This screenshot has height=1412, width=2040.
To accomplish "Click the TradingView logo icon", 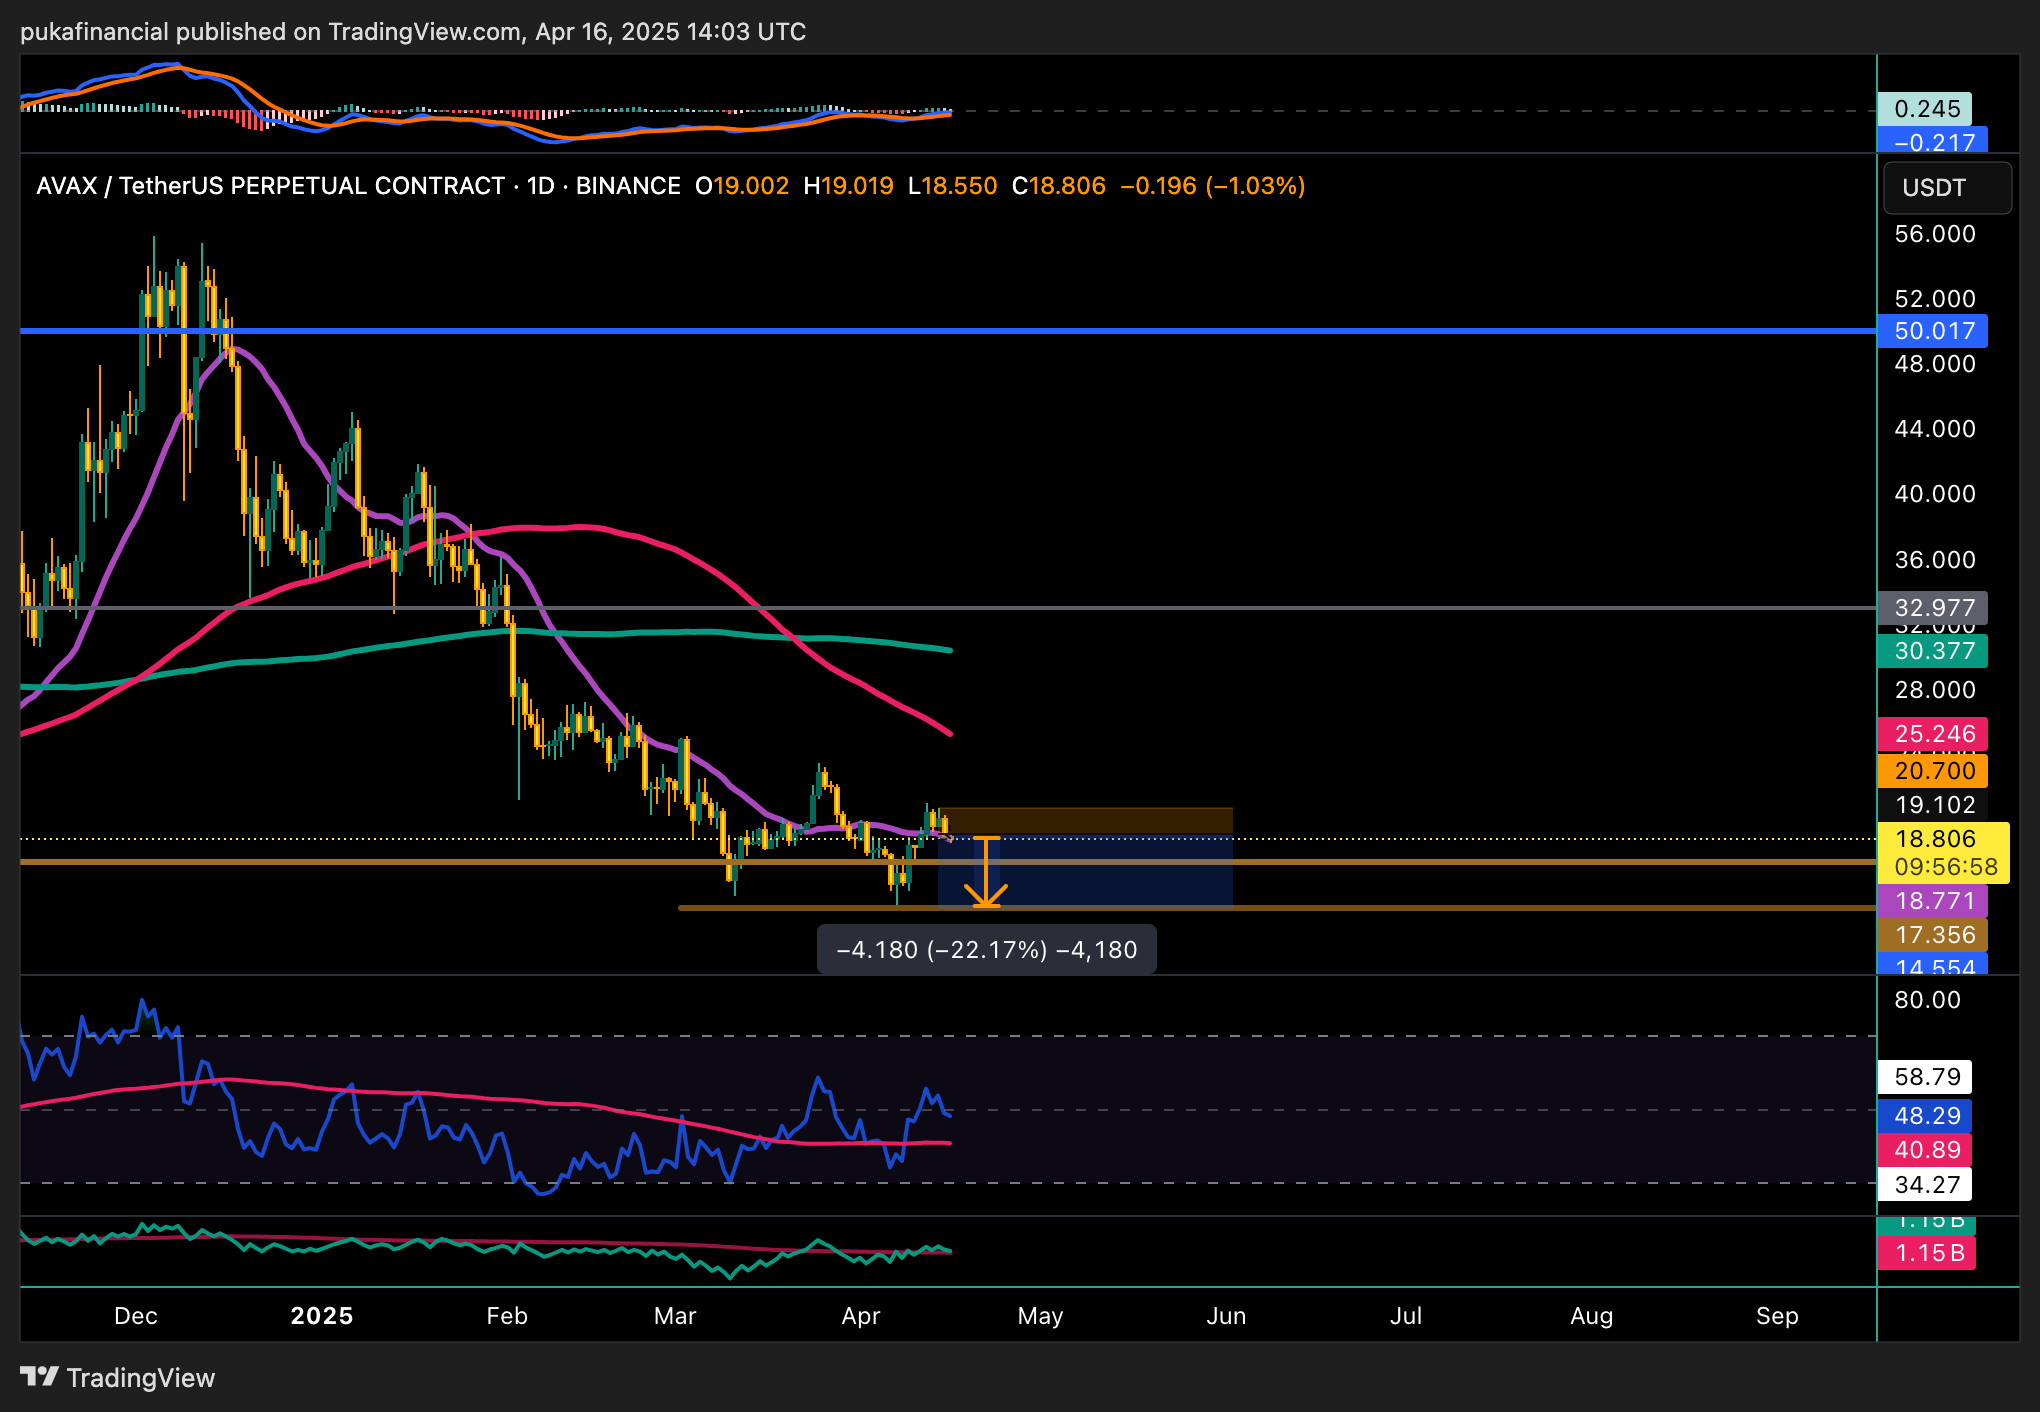I will (39, 1377).
